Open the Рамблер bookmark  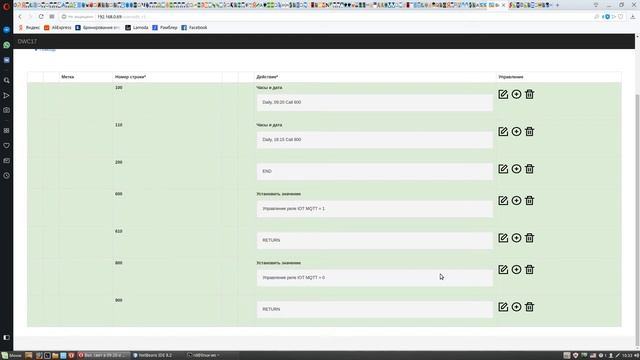(165, 27)
